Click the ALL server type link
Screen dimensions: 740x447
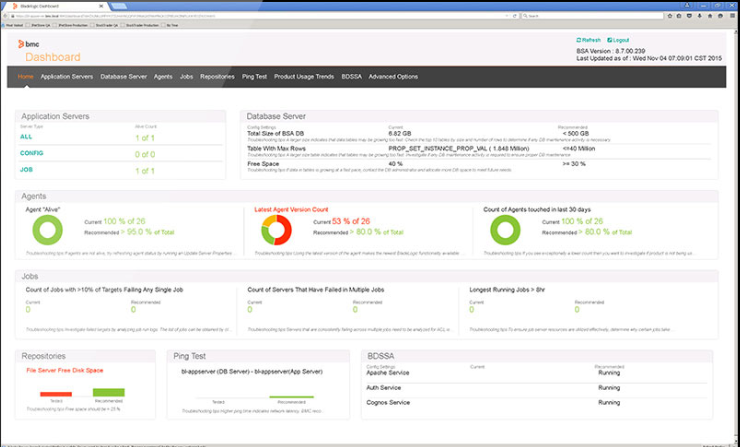pos(26,137)
